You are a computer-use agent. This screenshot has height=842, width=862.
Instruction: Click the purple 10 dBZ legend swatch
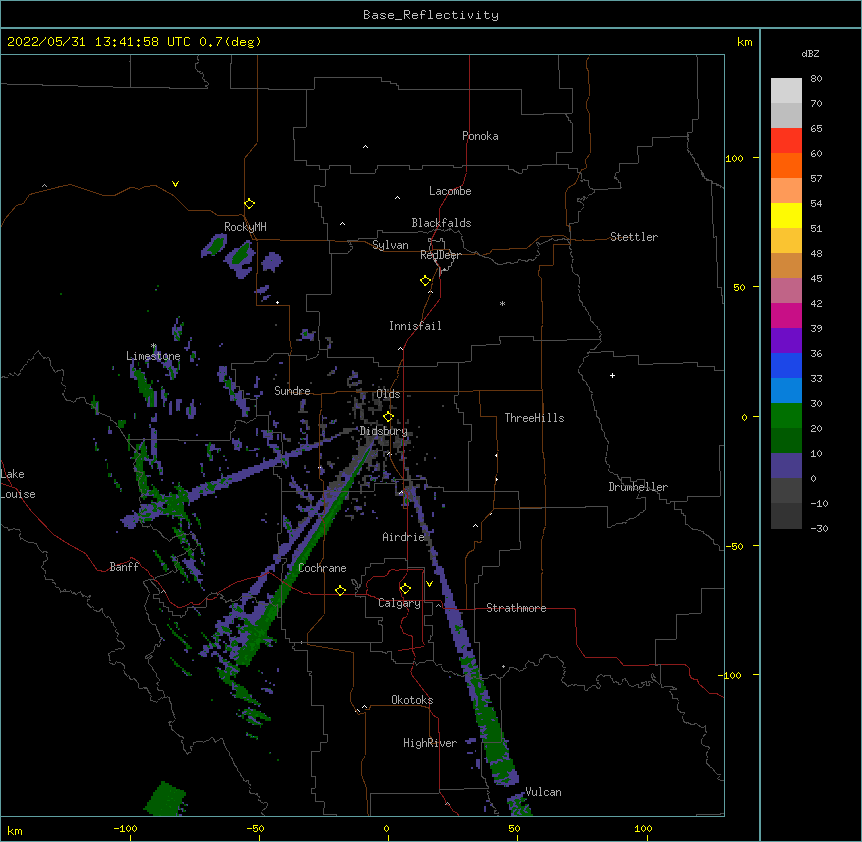click(x=786, y=466)
